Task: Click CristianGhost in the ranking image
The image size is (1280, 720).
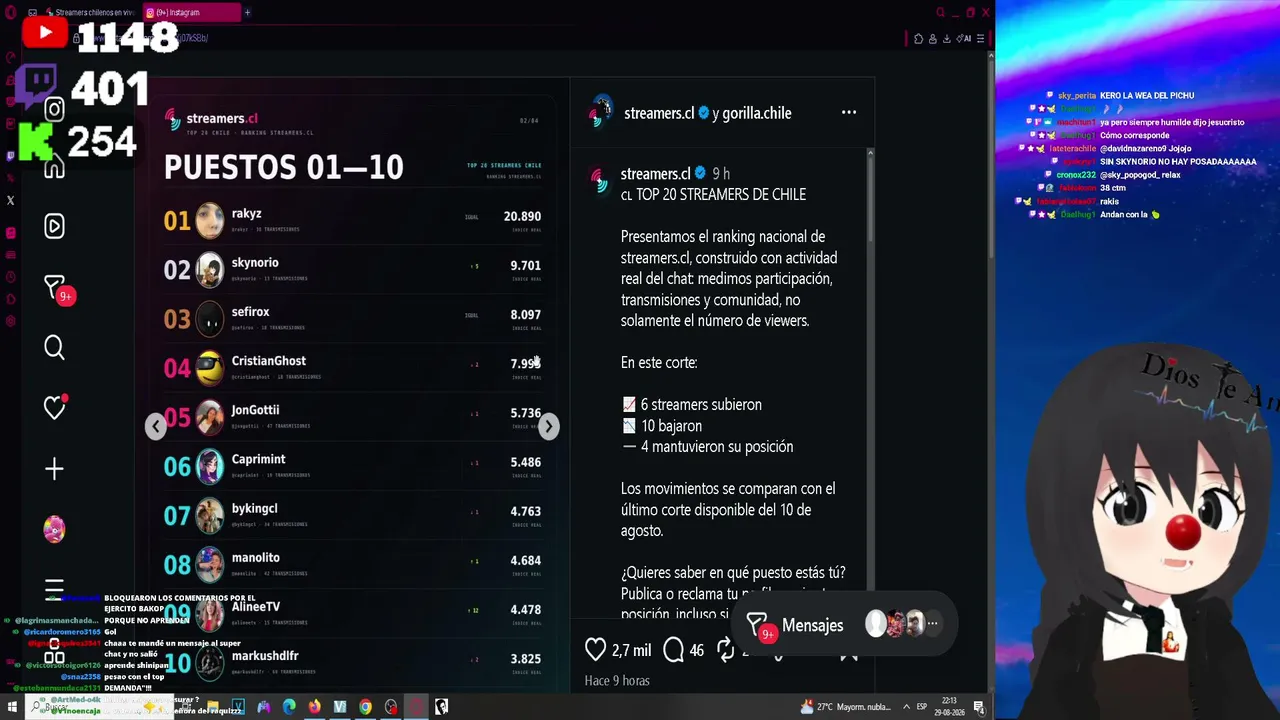Action: point(269,361)
